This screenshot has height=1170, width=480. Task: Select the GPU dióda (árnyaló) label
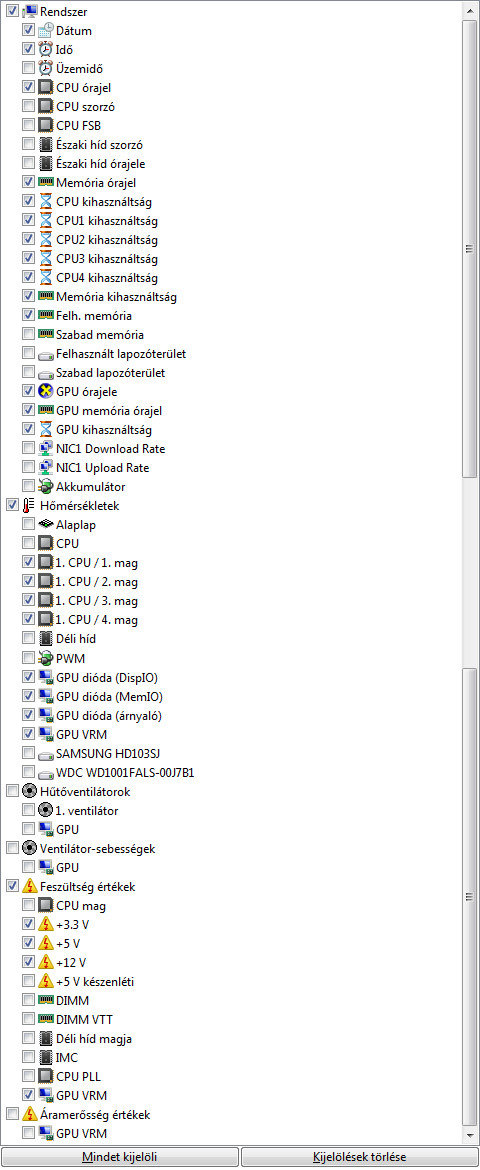pyautogui.click(x=110, y=715)
